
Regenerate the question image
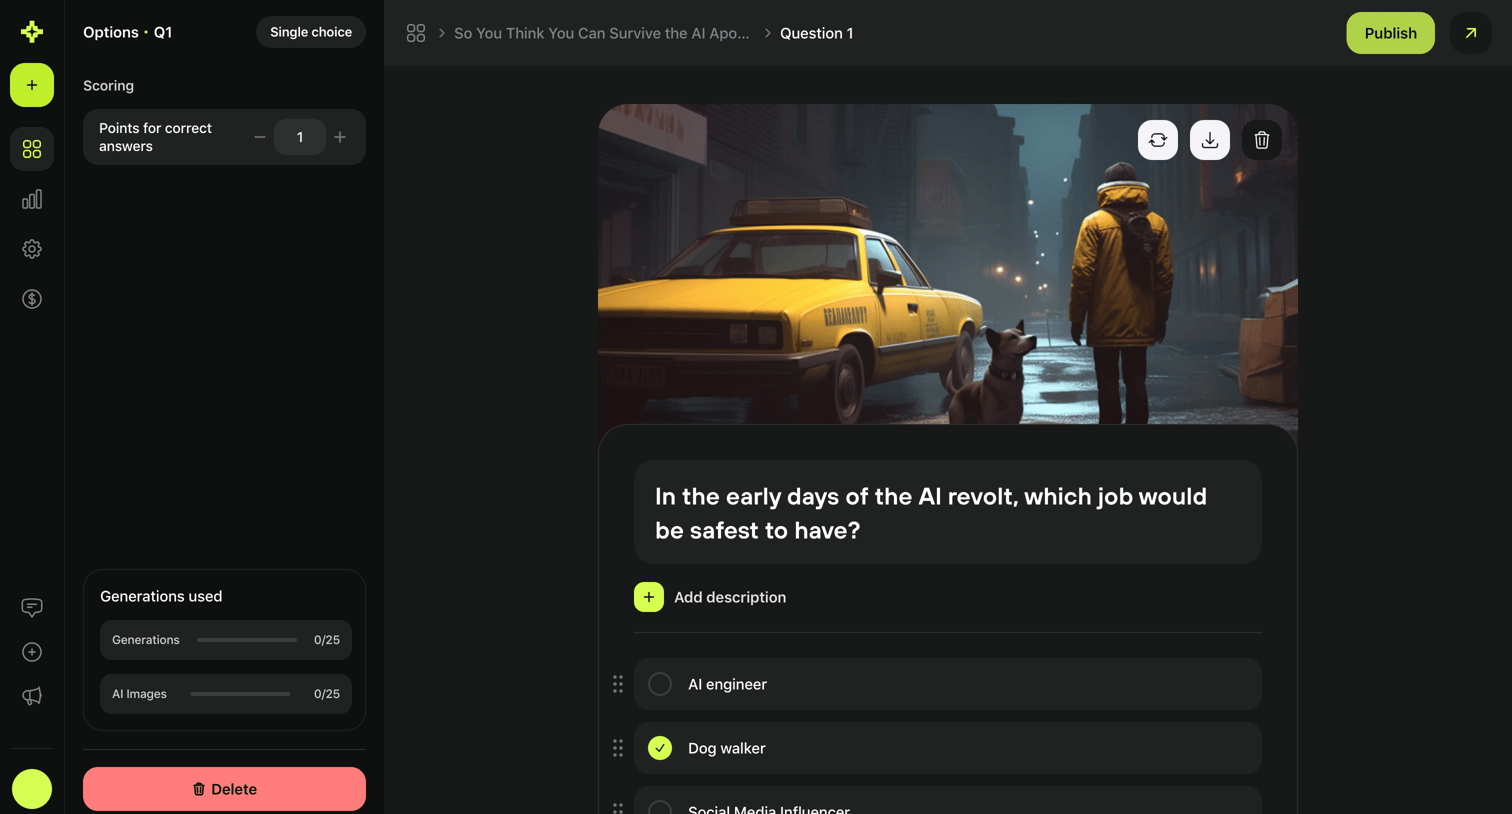click(1158, 140)
